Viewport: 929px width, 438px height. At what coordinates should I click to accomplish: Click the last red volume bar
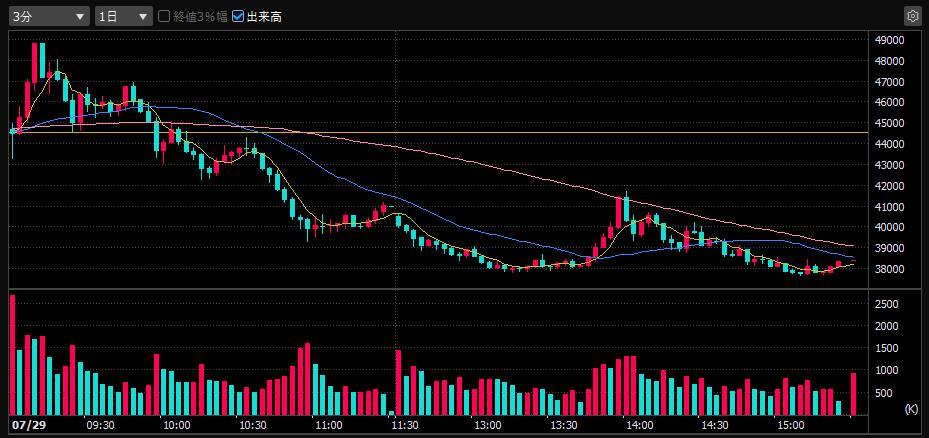pos(854,394)
